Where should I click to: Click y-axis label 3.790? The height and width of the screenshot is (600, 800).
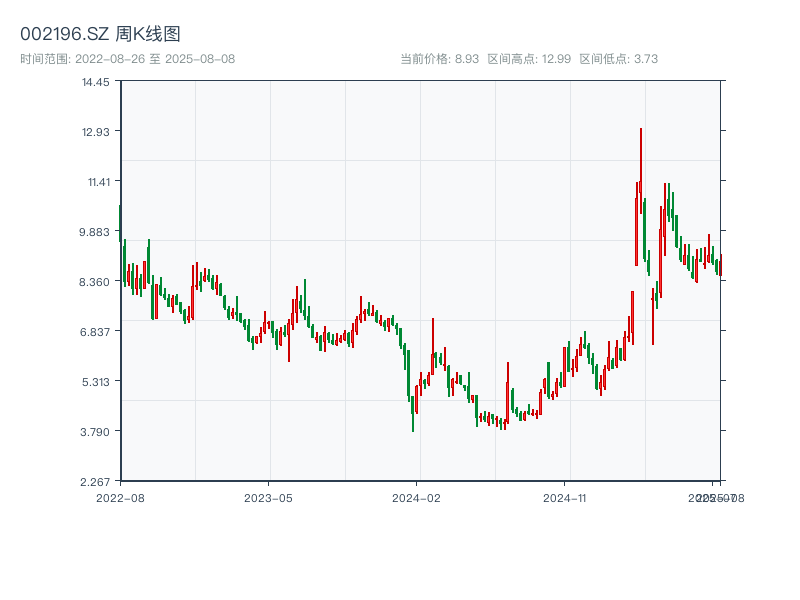click(x=94, y=432)
